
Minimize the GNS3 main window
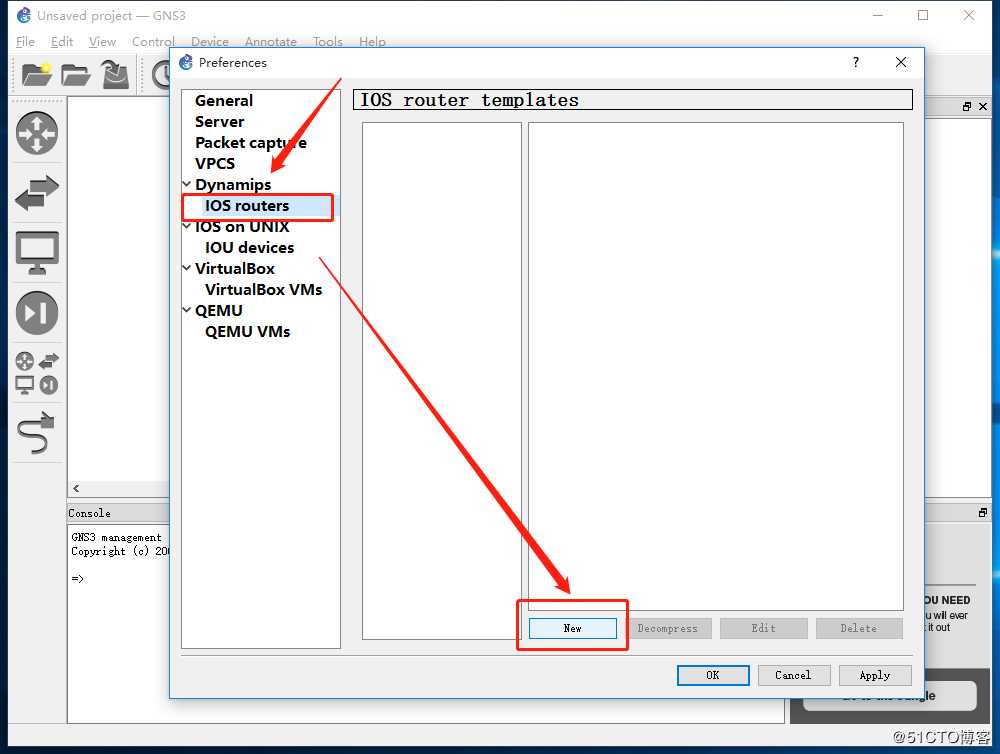click(878, 15)
